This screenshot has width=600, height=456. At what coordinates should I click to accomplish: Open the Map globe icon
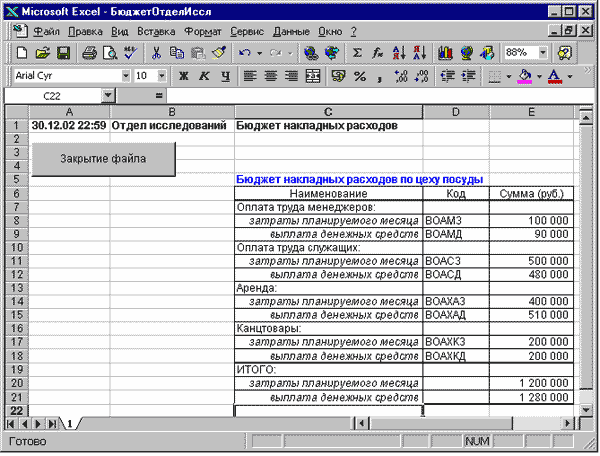click(x=466, y=53)
